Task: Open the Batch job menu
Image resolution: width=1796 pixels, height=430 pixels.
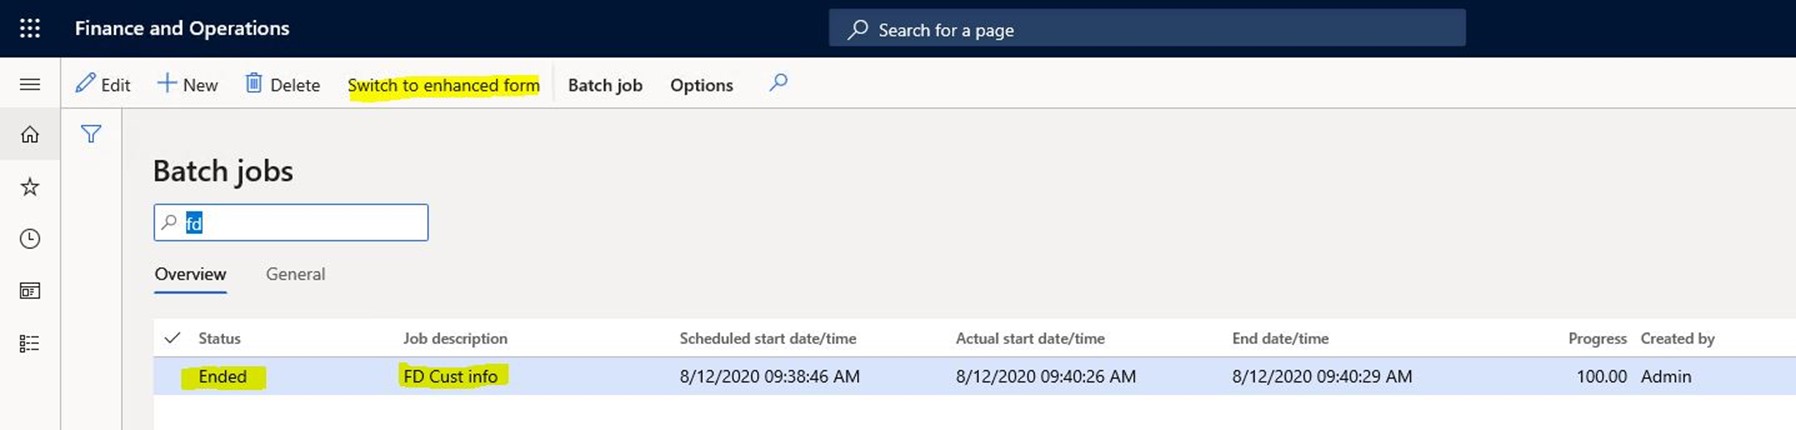Action: (605, 85)
